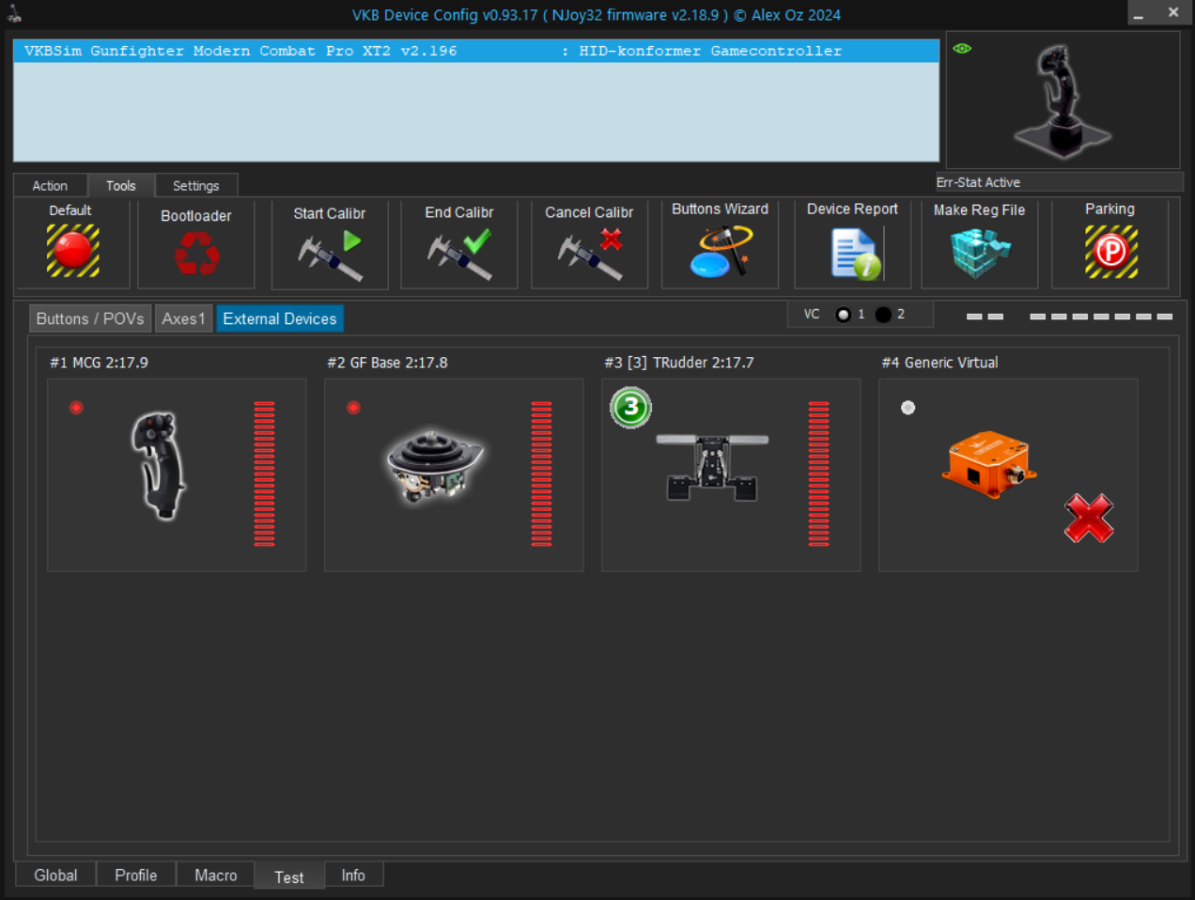Select the Test bottom tab
The width and height of the screenshot is (1195, 900).
[289, 877]
